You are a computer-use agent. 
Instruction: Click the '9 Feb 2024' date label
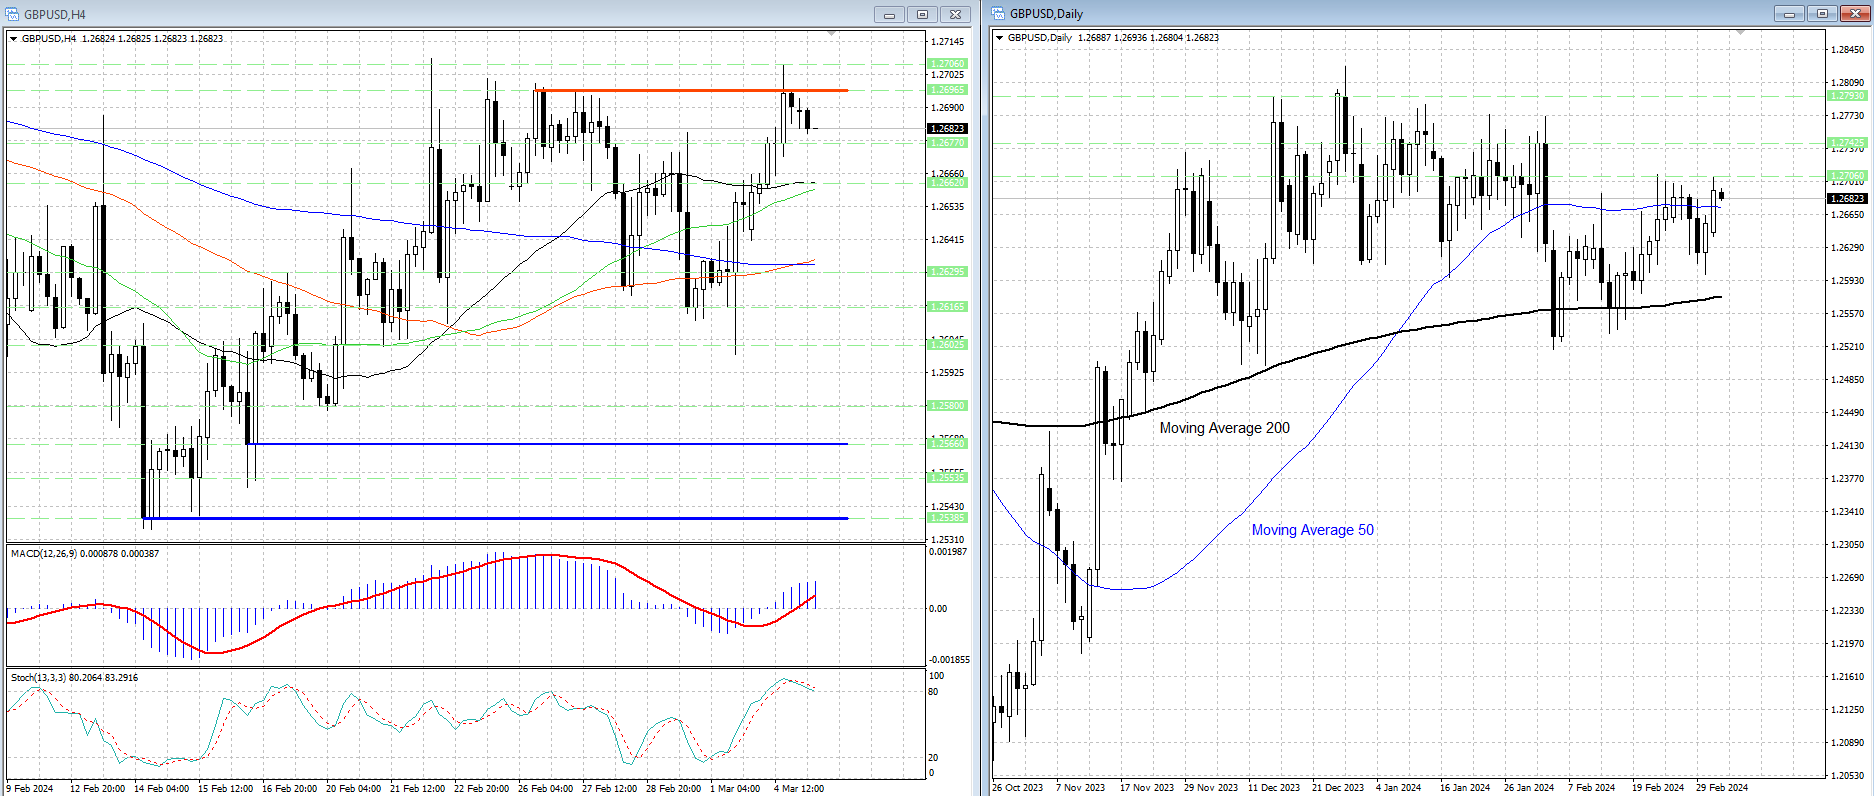[30, 788]
